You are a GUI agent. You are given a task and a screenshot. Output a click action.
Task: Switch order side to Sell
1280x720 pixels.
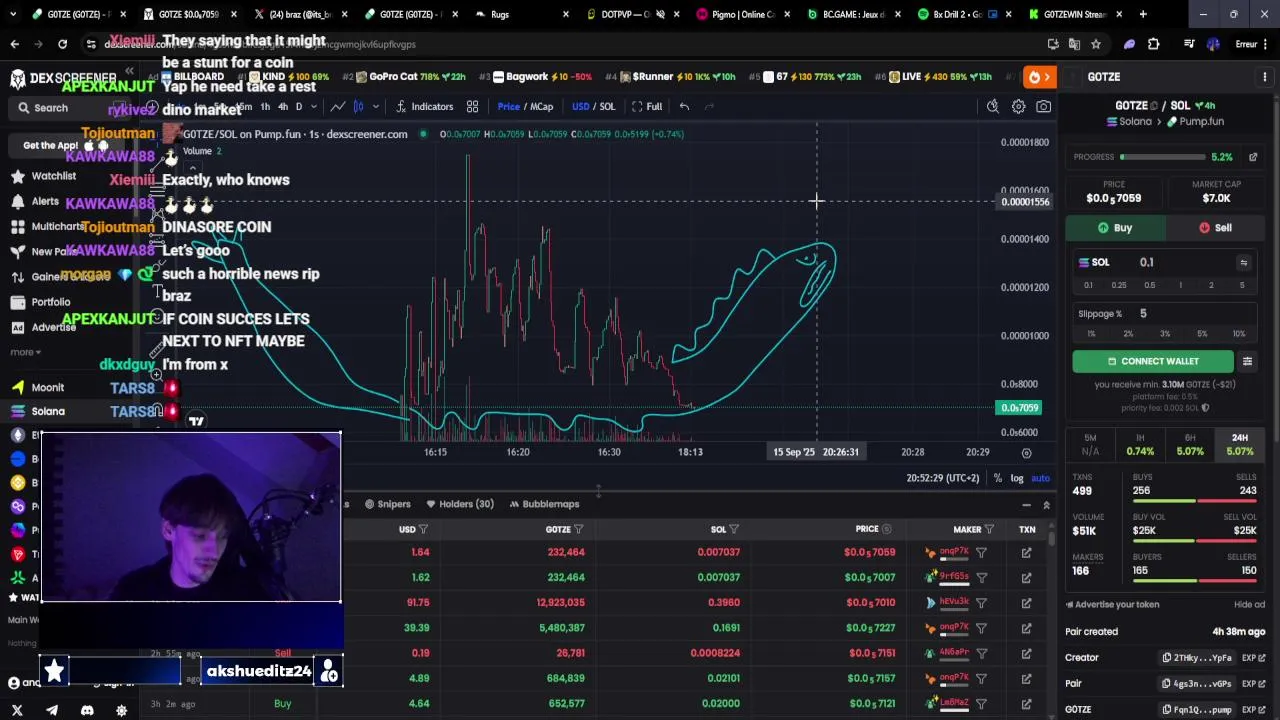click(x=1214, y=228)
